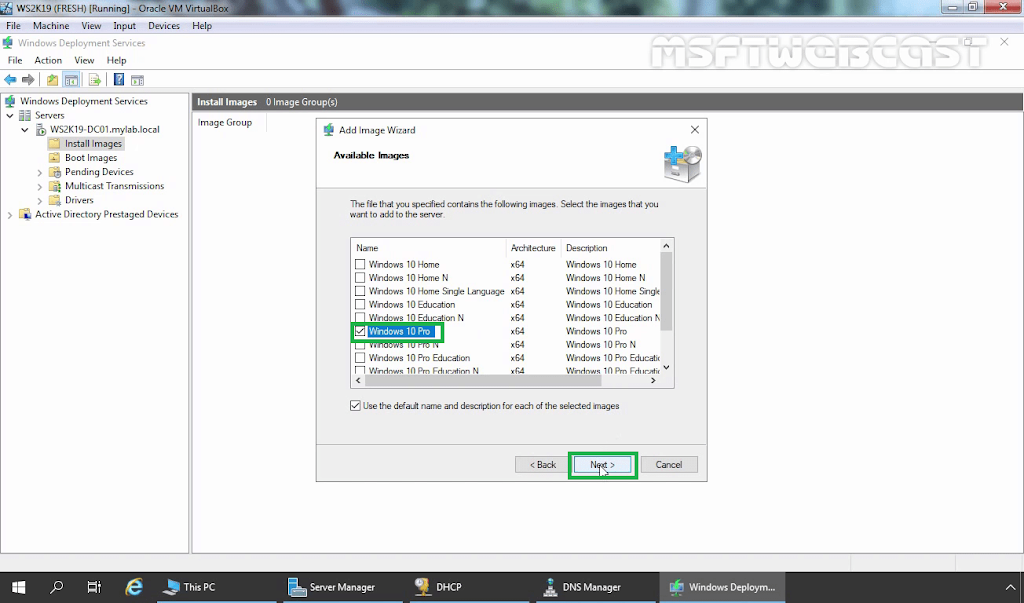Open the Boot Images folder in the tree
The height and width of the screenshot is (603, 1024).
tap(91, 157)
